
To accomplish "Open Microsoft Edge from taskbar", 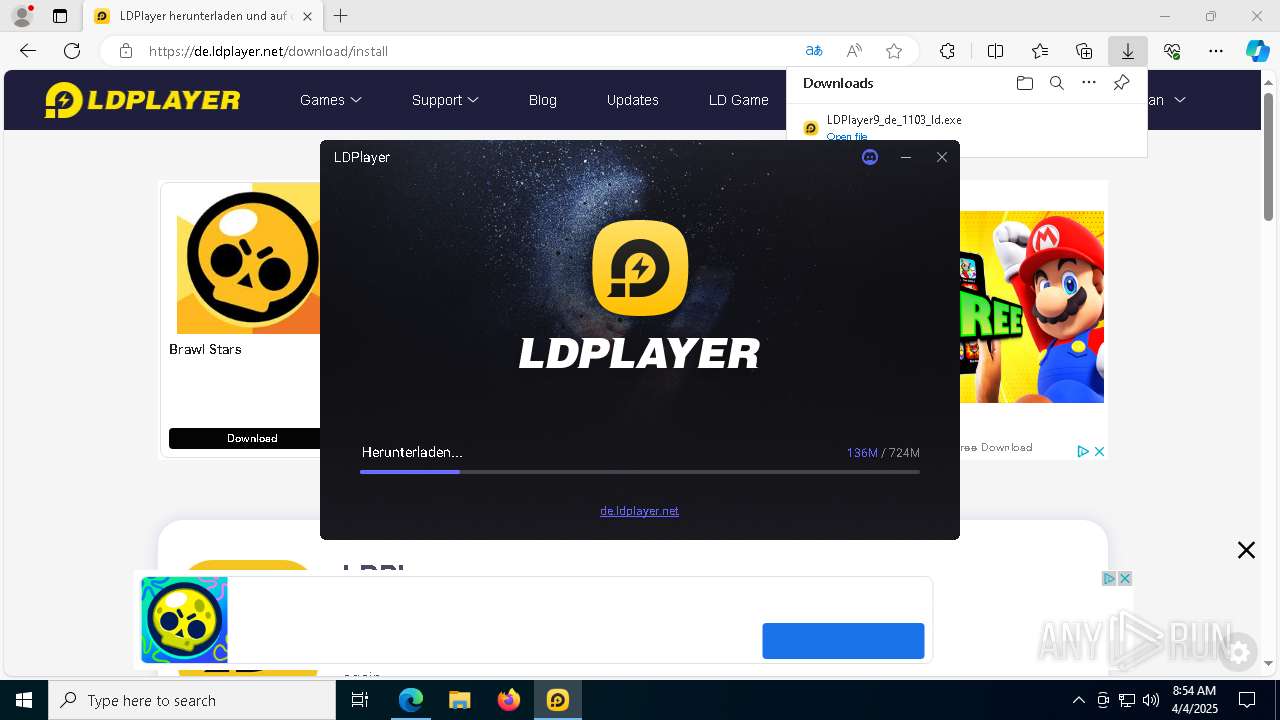I will [x=411, y=700].
